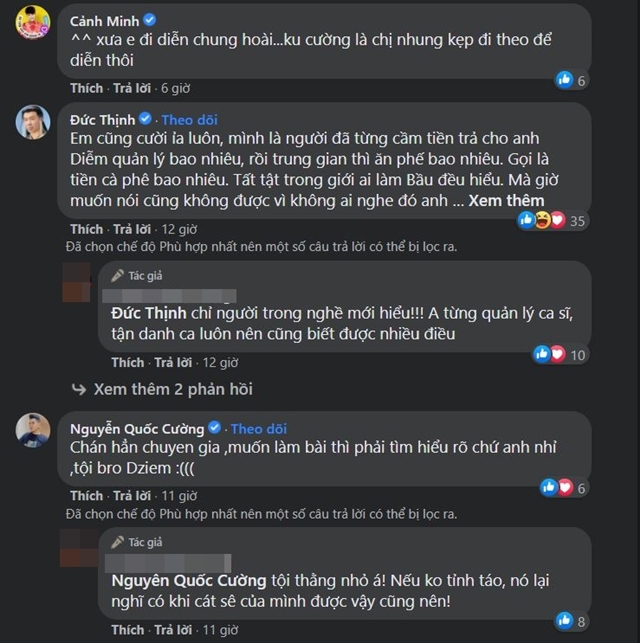Click Thích under Đức Thịnh's comment
This screenshot has height=643, width=640.
(x=86, y=229)
